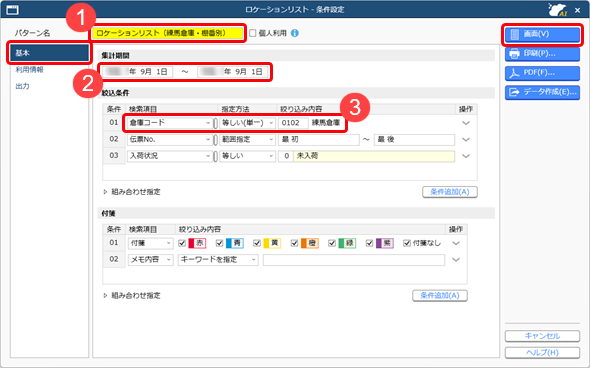Click the start date field of 集計期間

pos(137,72)
